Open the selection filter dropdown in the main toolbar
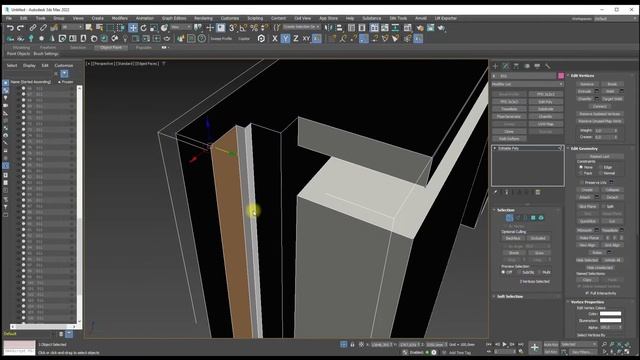 [73, 27]
